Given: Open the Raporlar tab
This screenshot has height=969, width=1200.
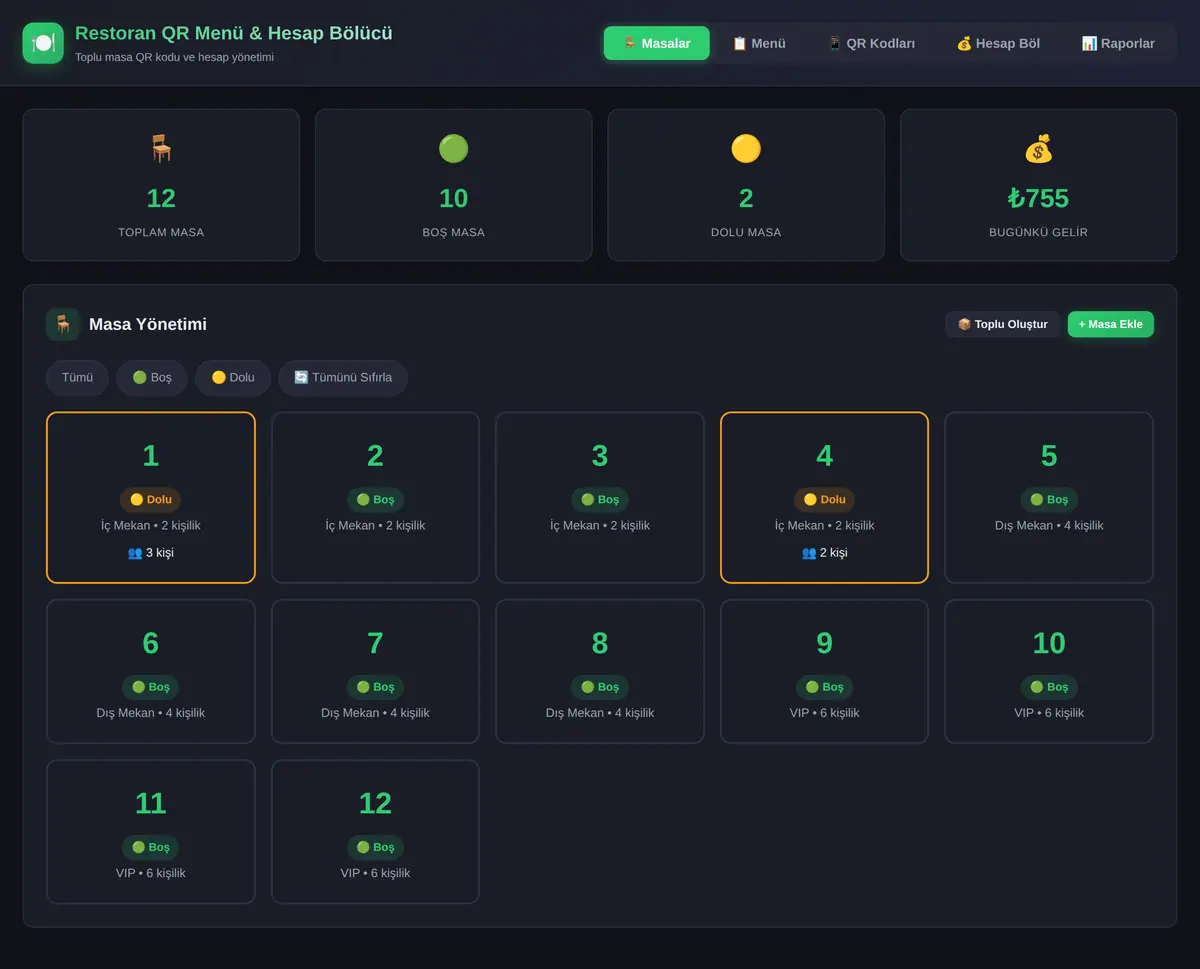Looking at the screenshot, I should 1118,43.
